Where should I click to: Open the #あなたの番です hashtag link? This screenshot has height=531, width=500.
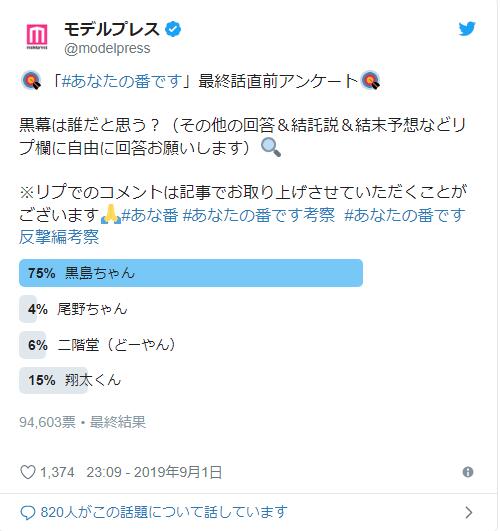pos(122,81)
